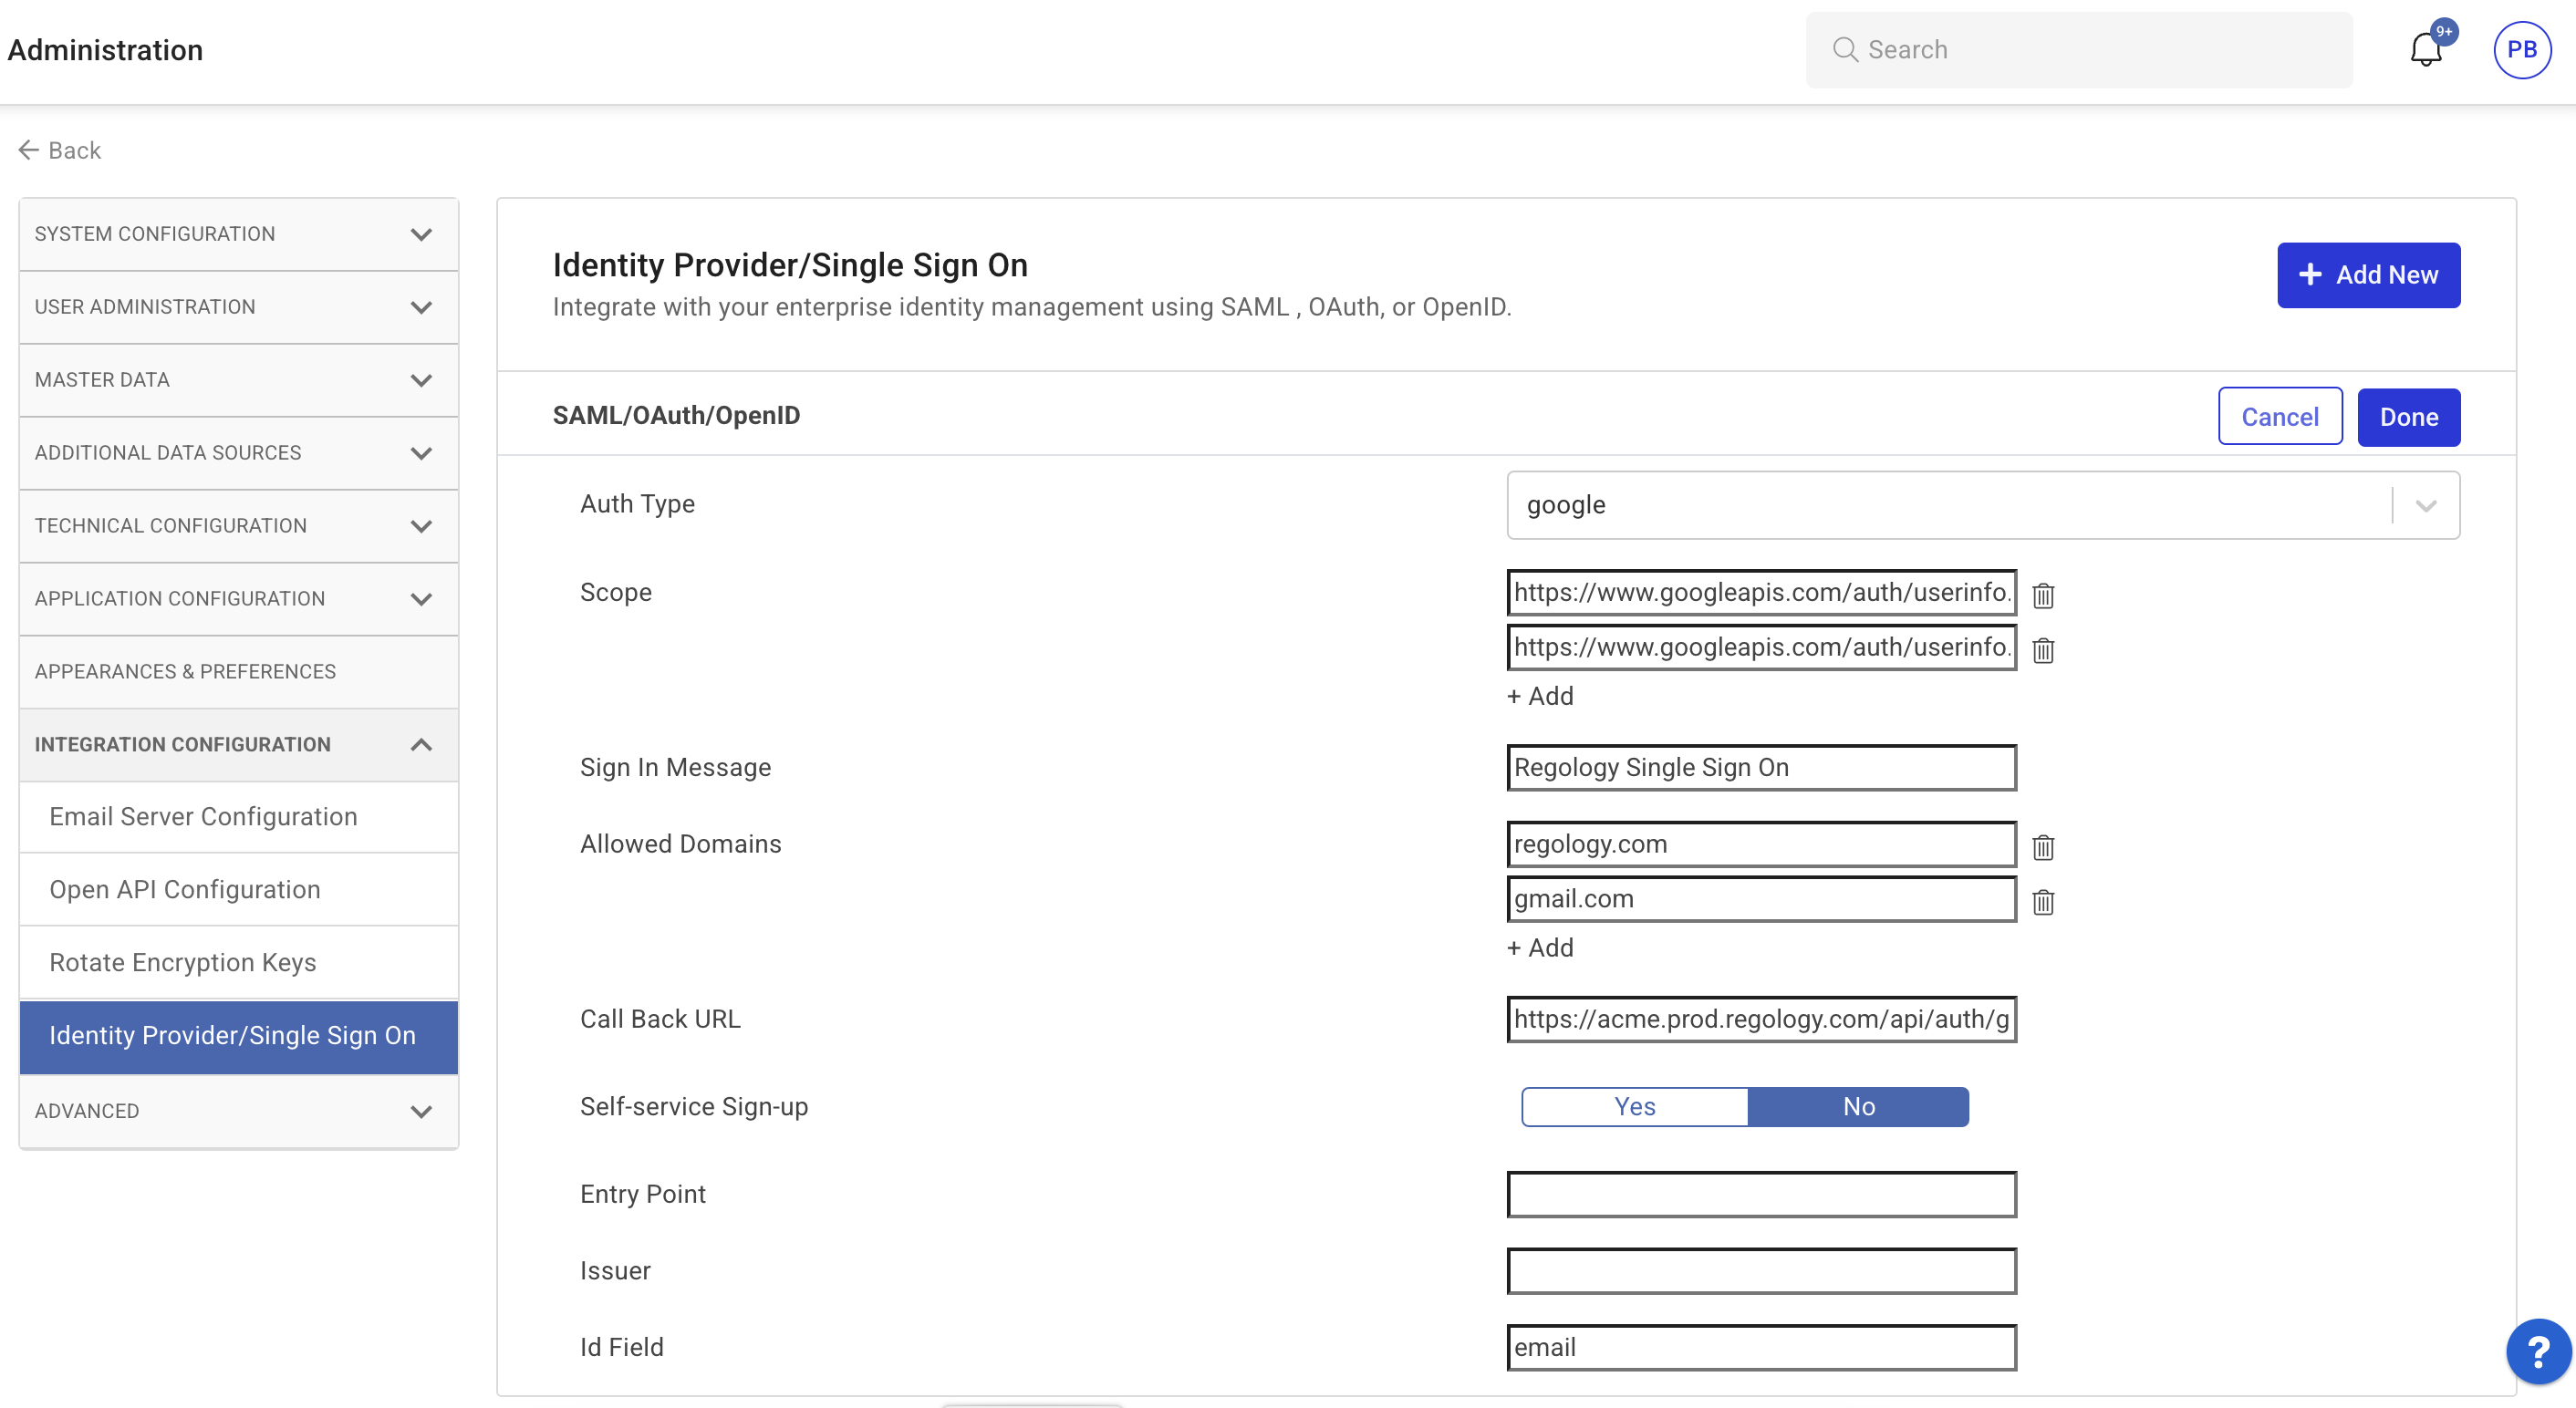Image resolution: width=2576 pixels, height=1408 pixels.
Task: Open the Auth Type google dropdown
Action: [x=1982, y=505]
